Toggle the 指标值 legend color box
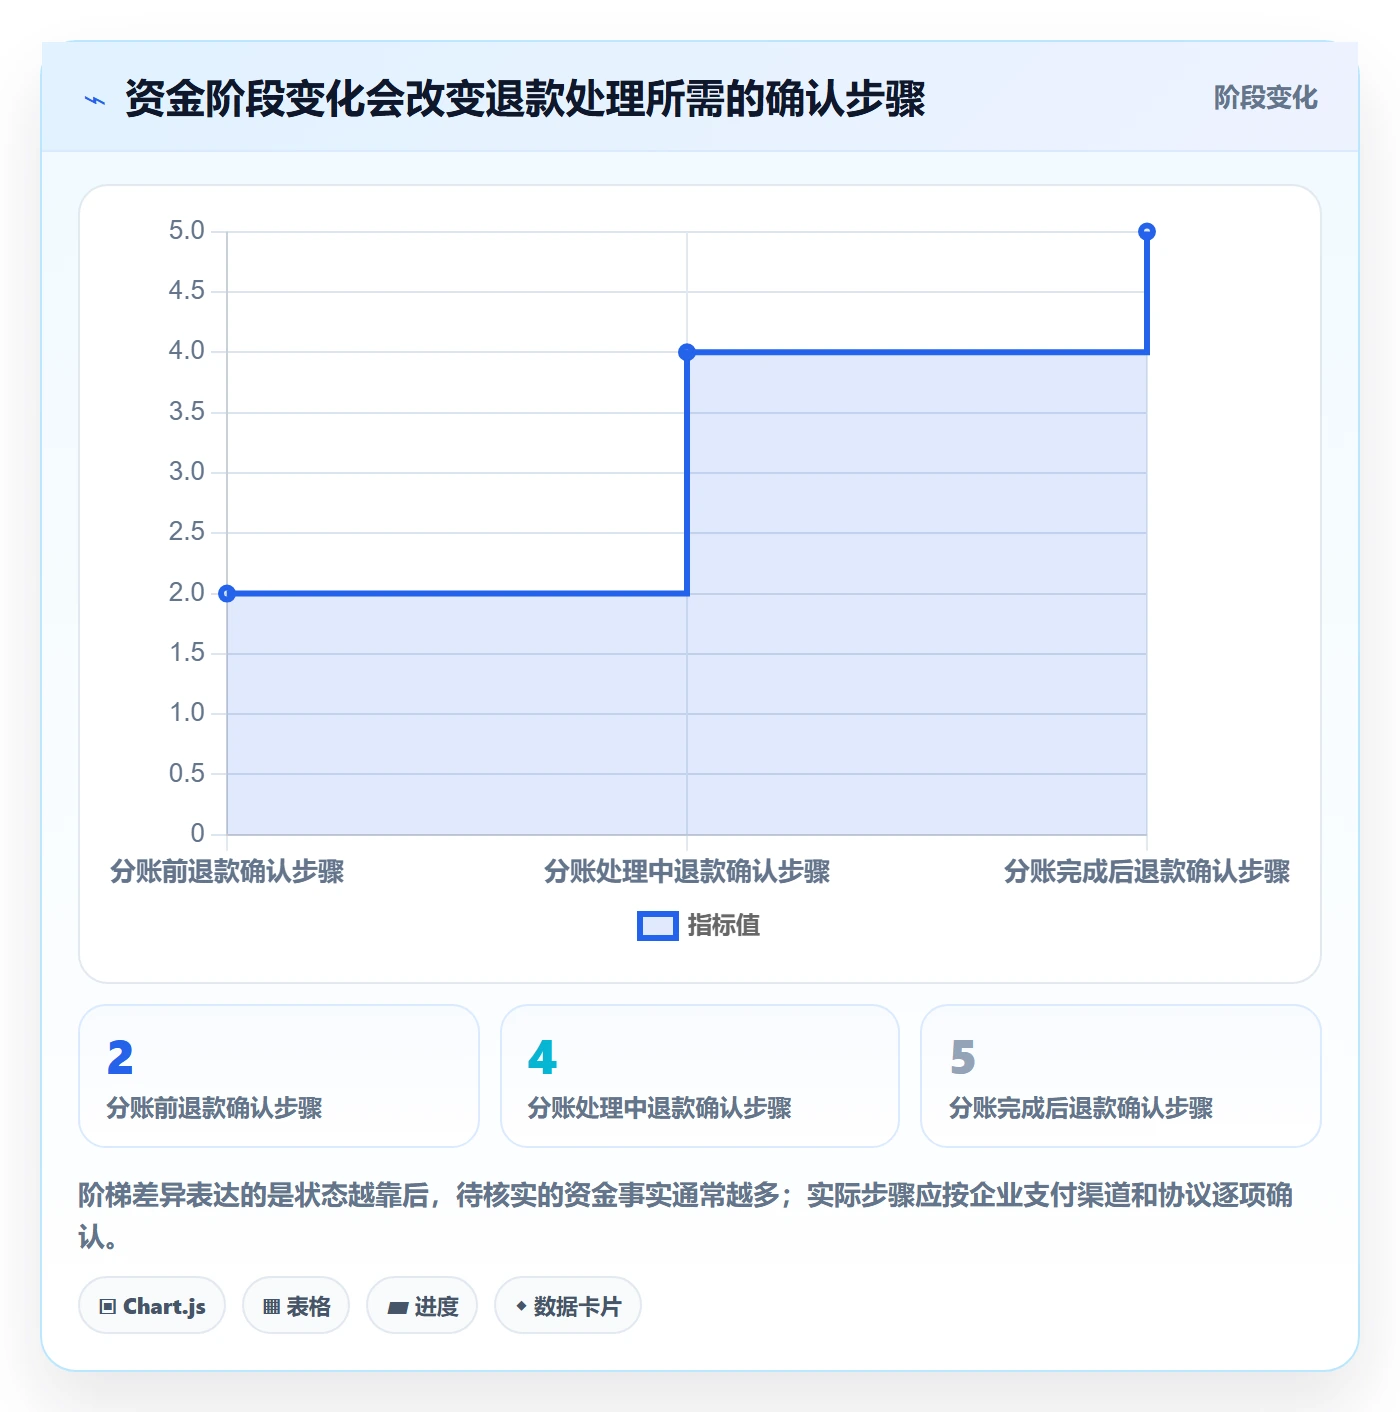This screenshot has height=1412, width=1400. pyautogui.click(x=657, y=926)
